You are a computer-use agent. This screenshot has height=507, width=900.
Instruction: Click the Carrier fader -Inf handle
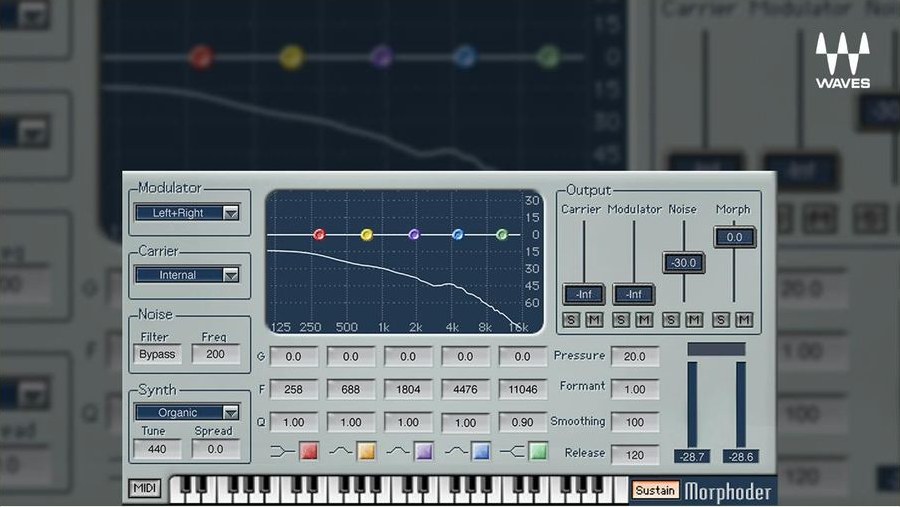coord(583,295)
